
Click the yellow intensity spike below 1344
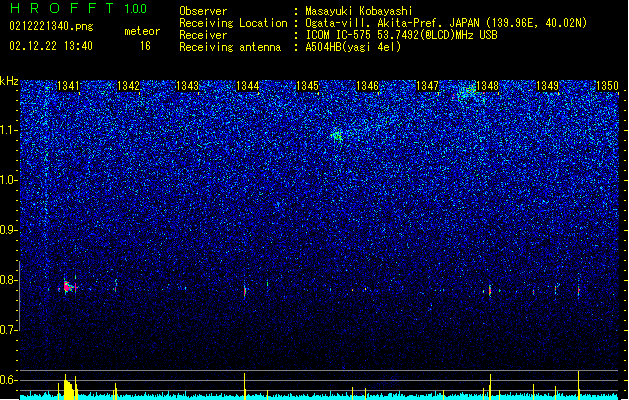(245, 386)
